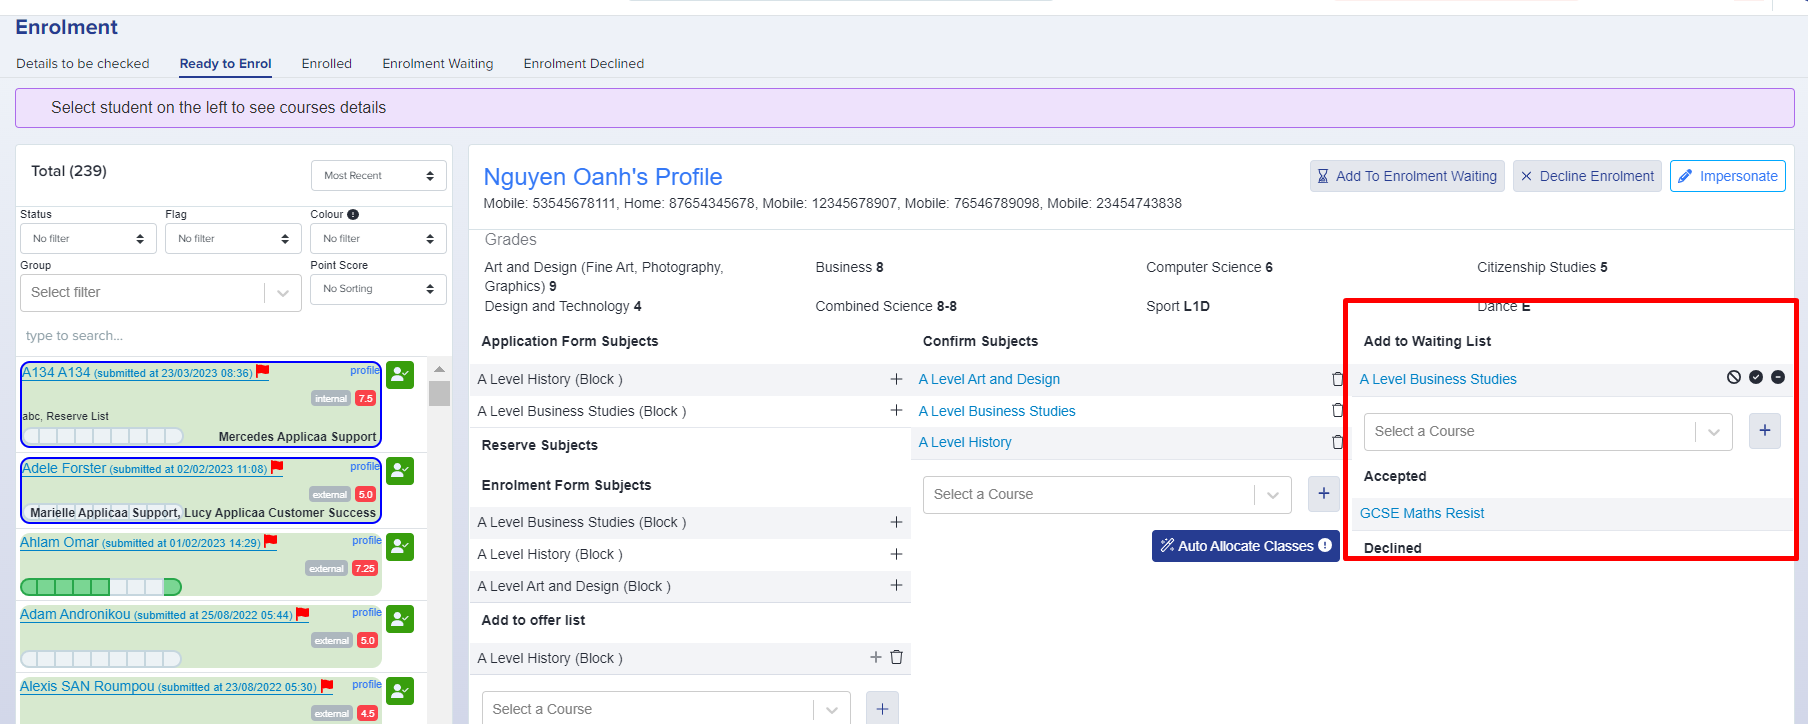
Task: Click the green enrol icon for Adam Andronikou
Action: tap(400, 619)
